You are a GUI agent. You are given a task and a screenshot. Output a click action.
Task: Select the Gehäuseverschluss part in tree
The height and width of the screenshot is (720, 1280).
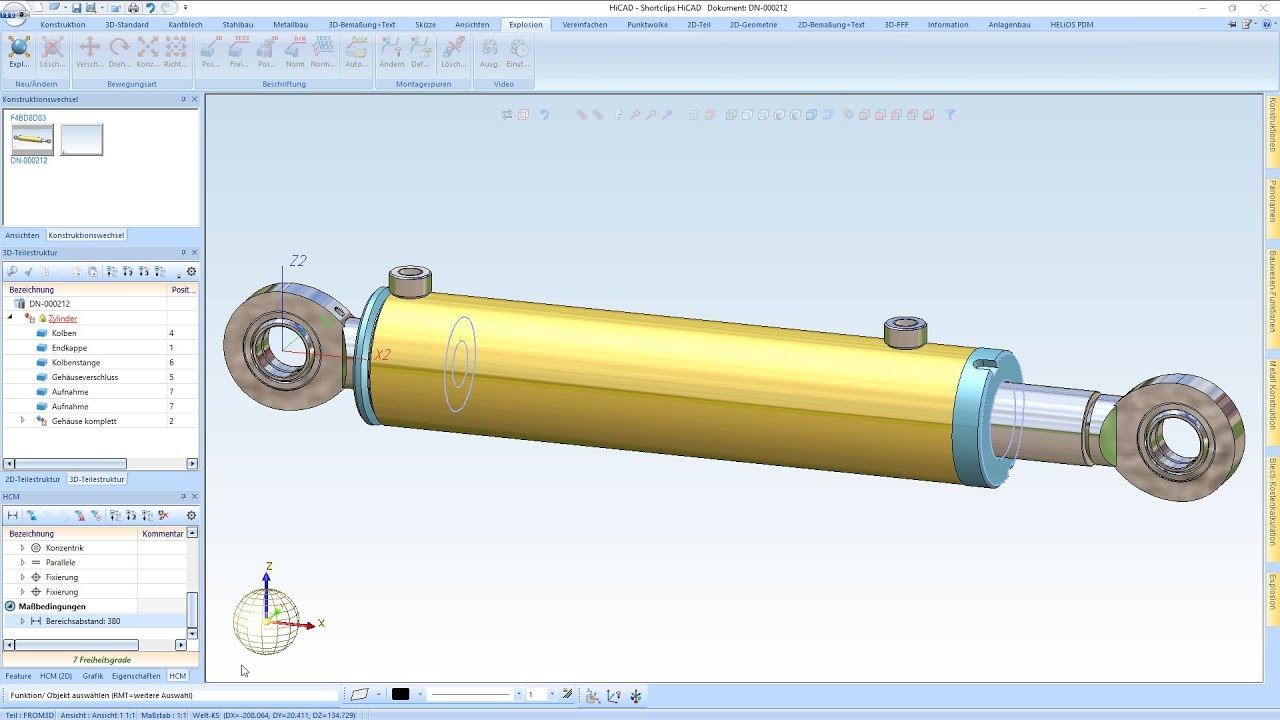pos(85,377)
